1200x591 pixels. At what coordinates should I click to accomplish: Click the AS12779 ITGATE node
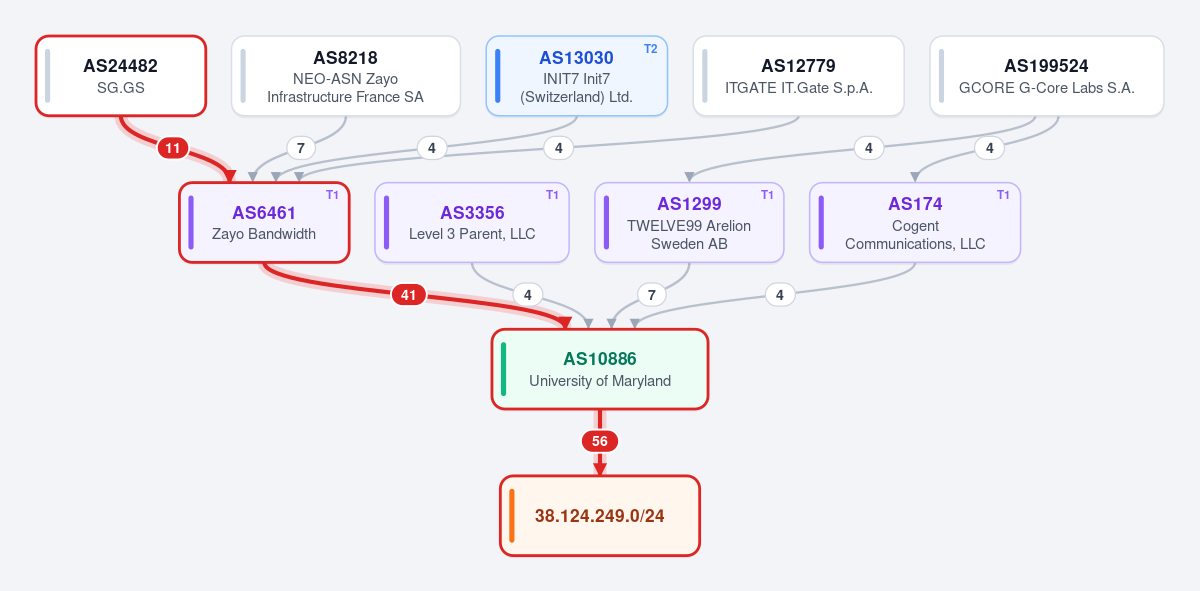click(798, 76)
